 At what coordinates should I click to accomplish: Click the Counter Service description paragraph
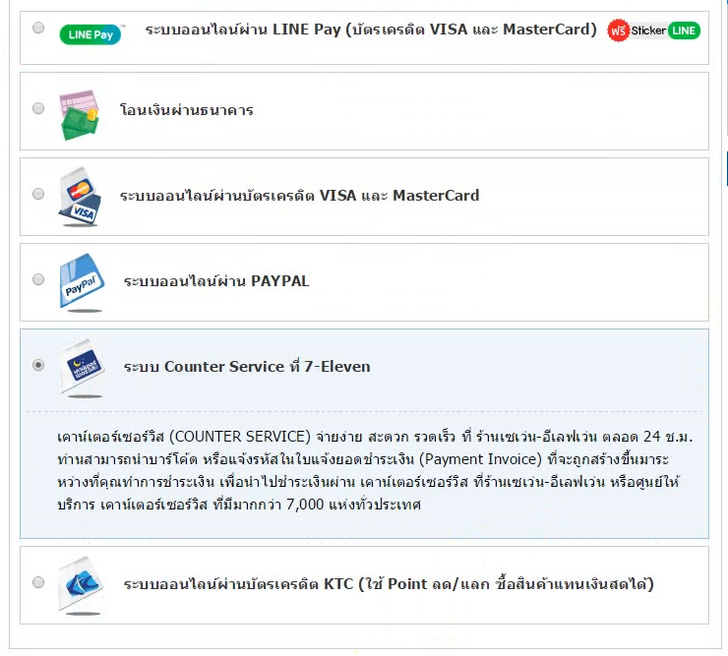coord(375,471)
